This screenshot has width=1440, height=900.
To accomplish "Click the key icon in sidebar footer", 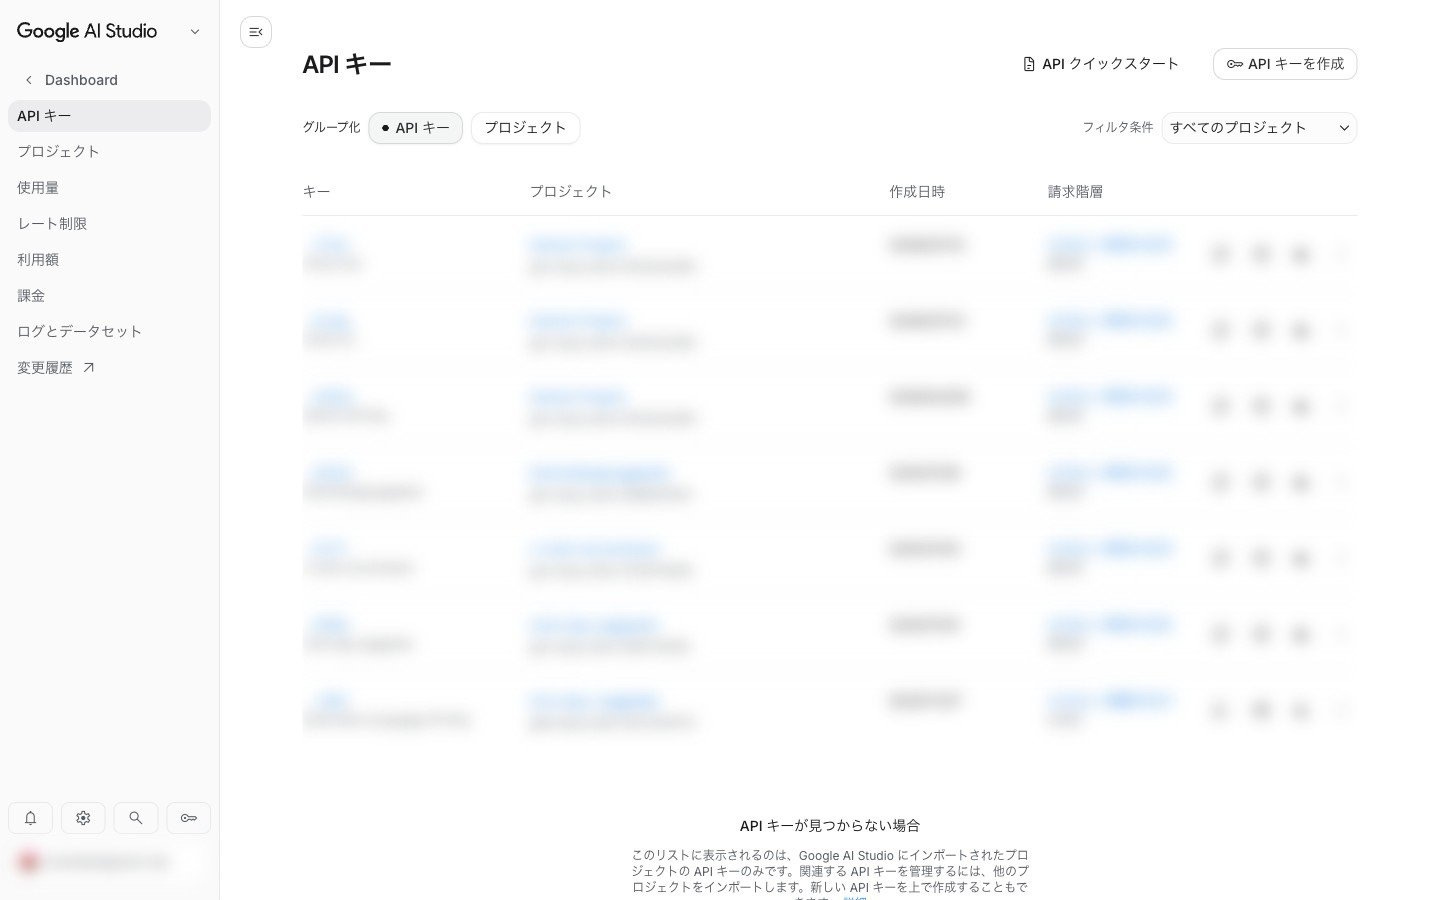I will [189, 818].
